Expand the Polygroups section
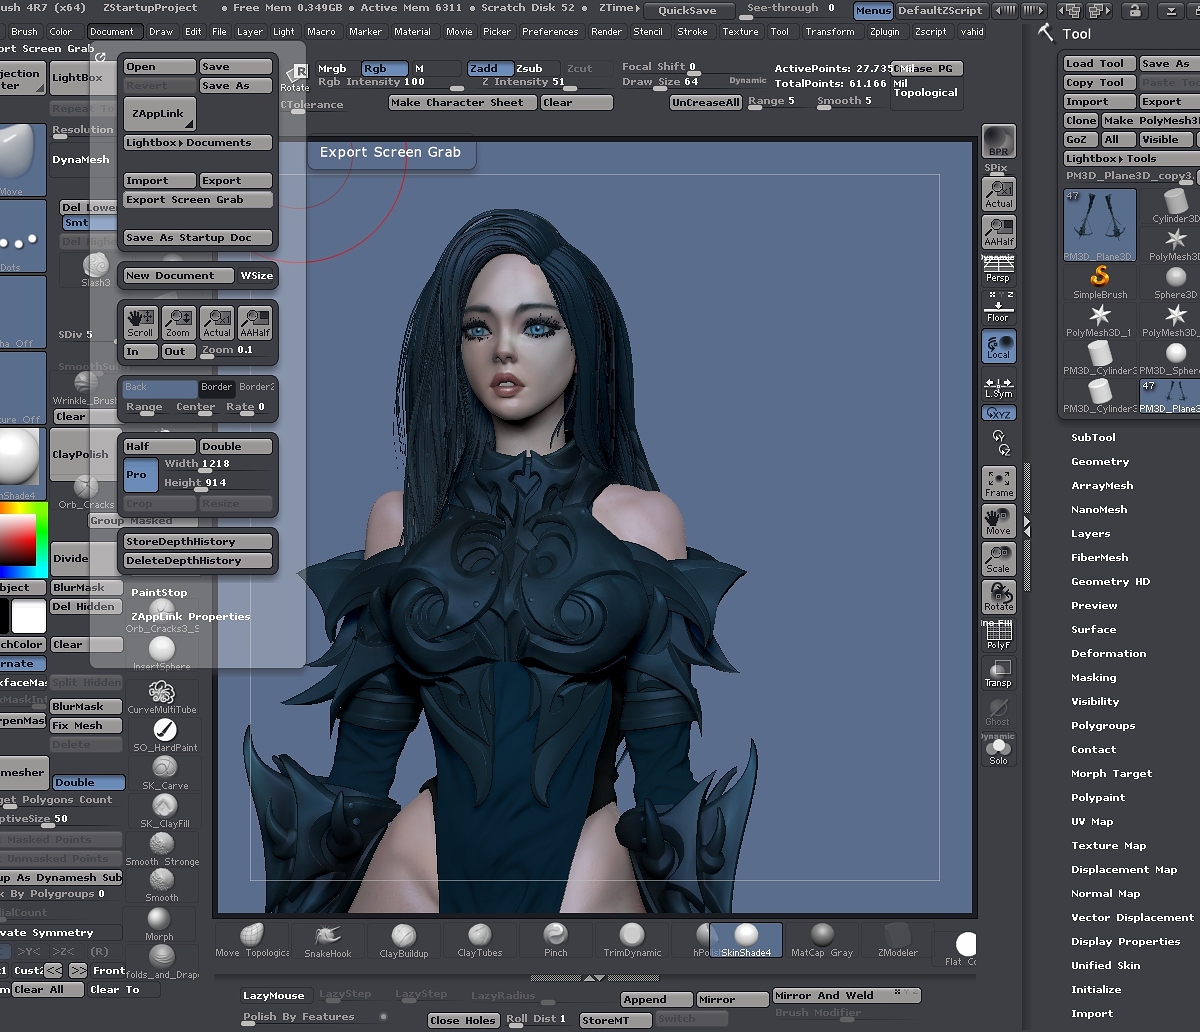The width and height of the screenshot is (1200, 1032). (x=1103, y=725)
